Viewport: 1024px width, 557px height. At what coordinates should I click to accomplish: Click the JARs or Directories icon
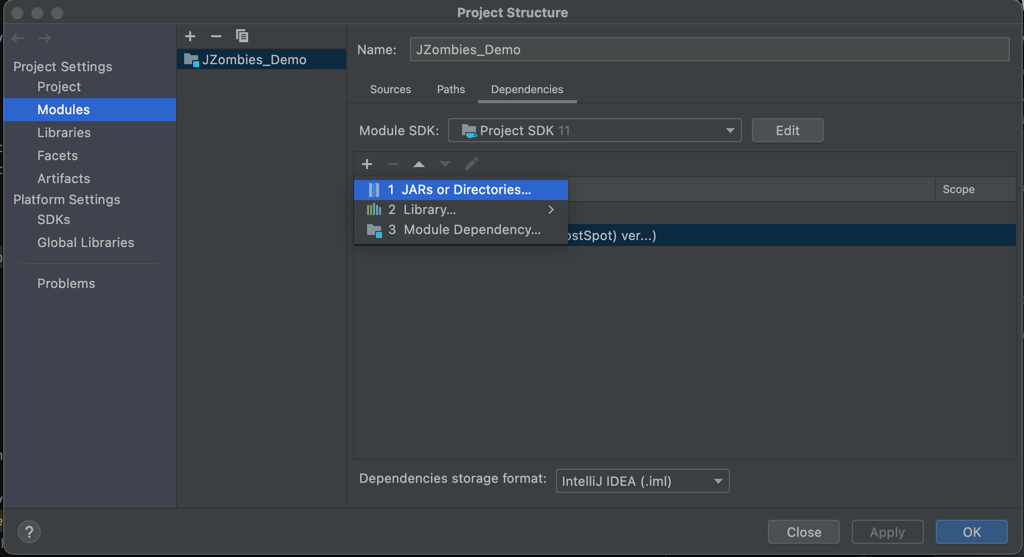pos(374,190)
